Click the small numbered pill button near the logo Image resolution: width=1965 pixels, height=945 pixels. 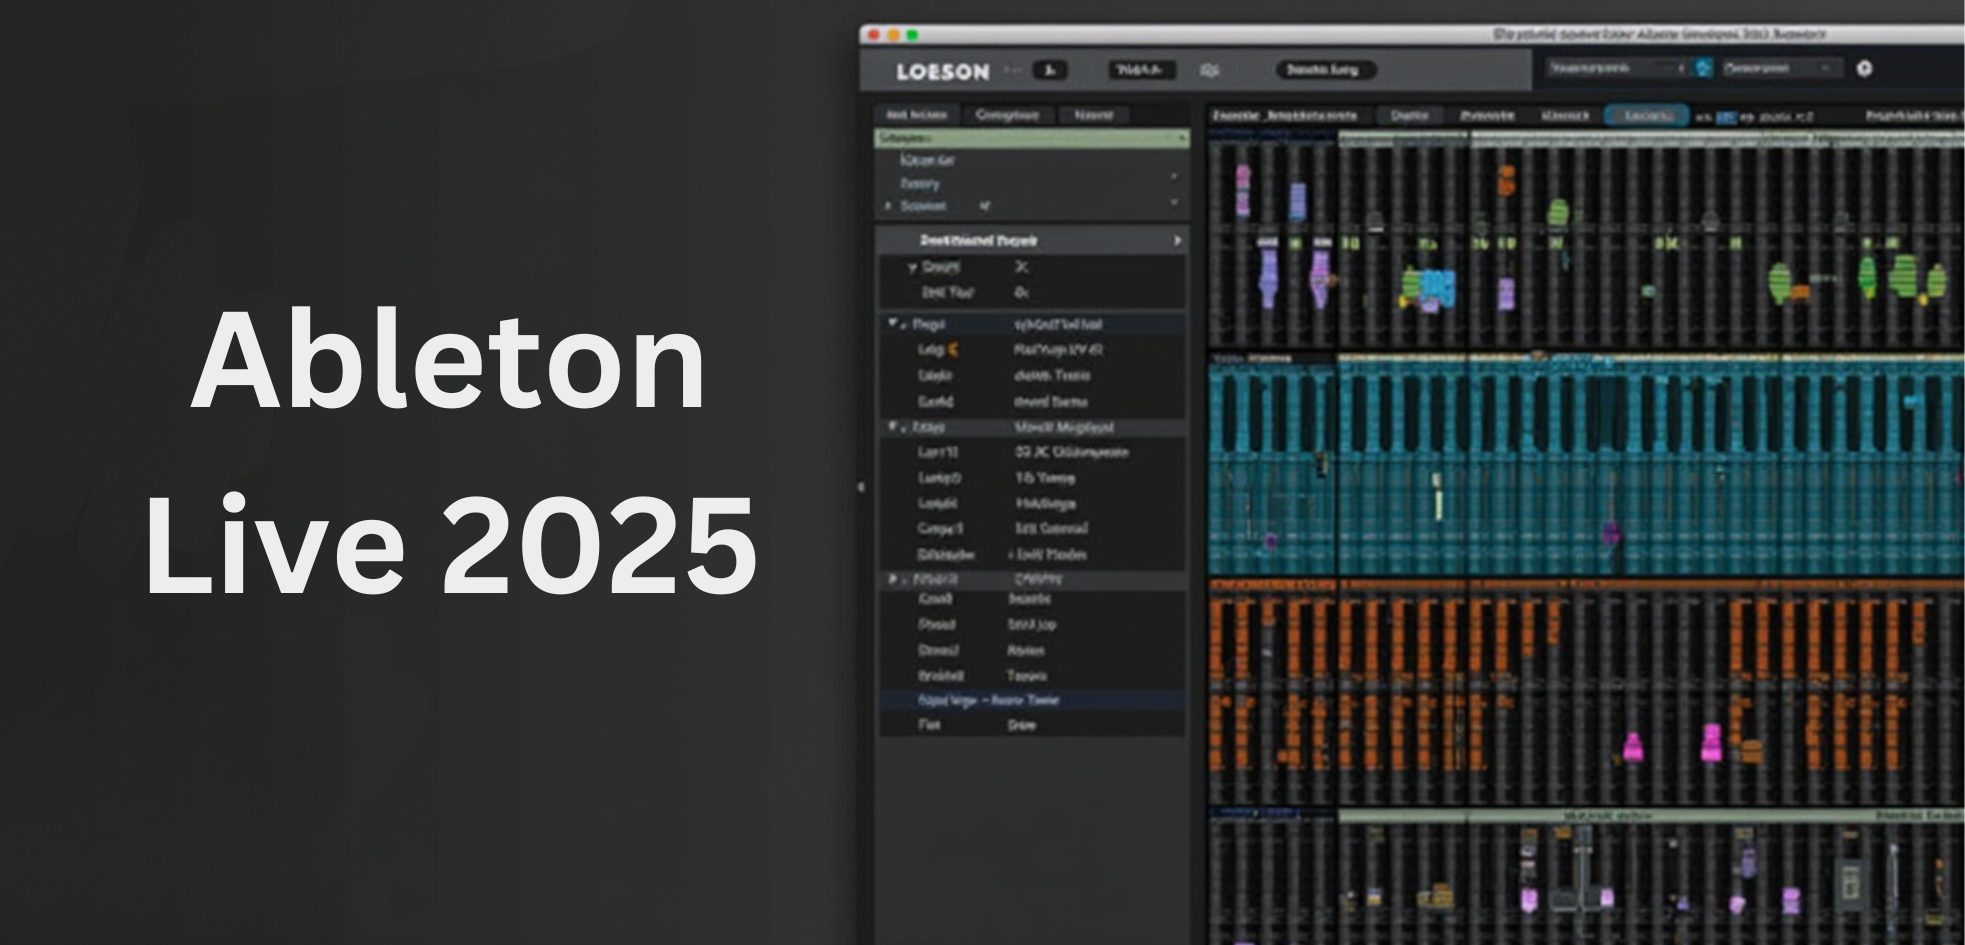click(x=1048, y=70)
